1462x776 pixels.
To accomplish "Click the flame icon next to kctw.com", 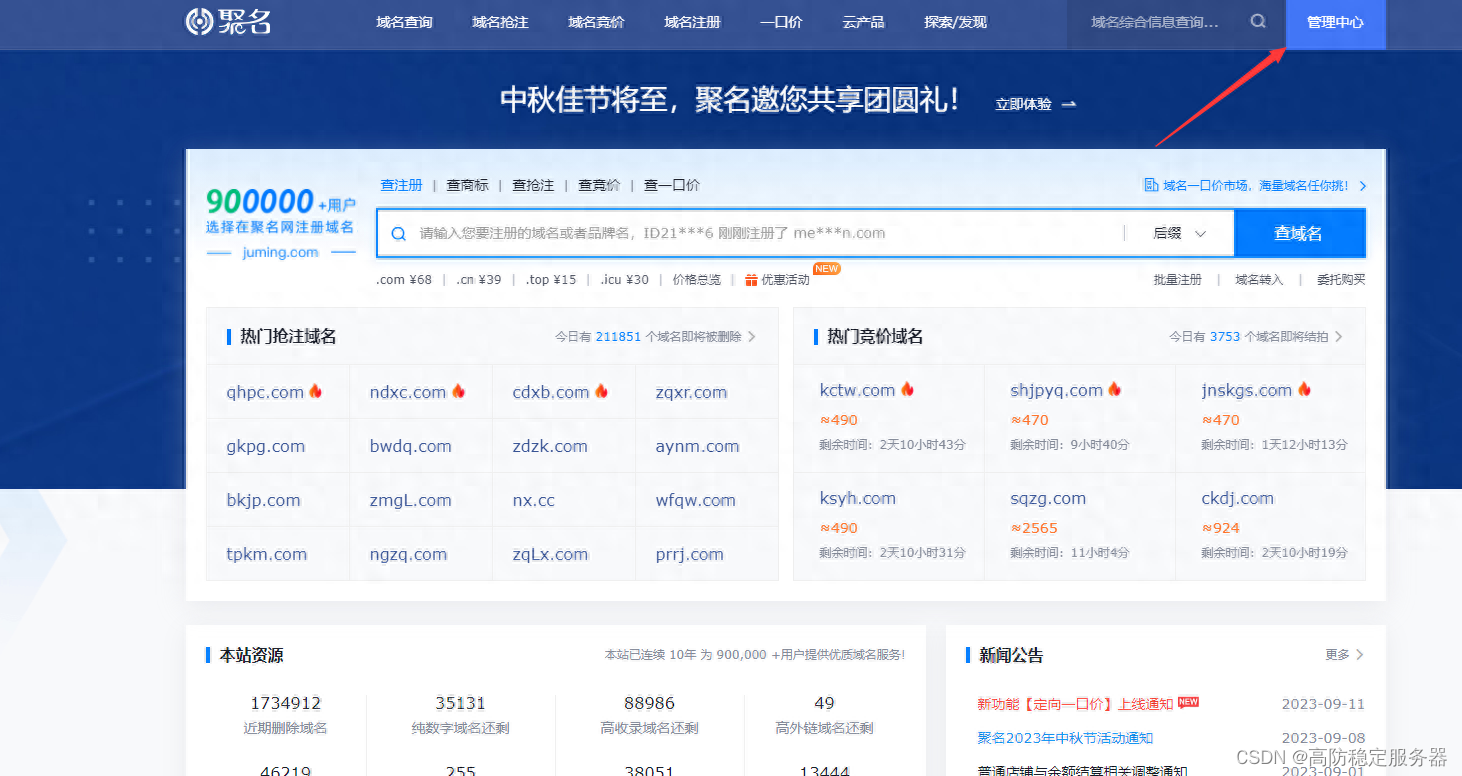I will (x=907, y=389).
